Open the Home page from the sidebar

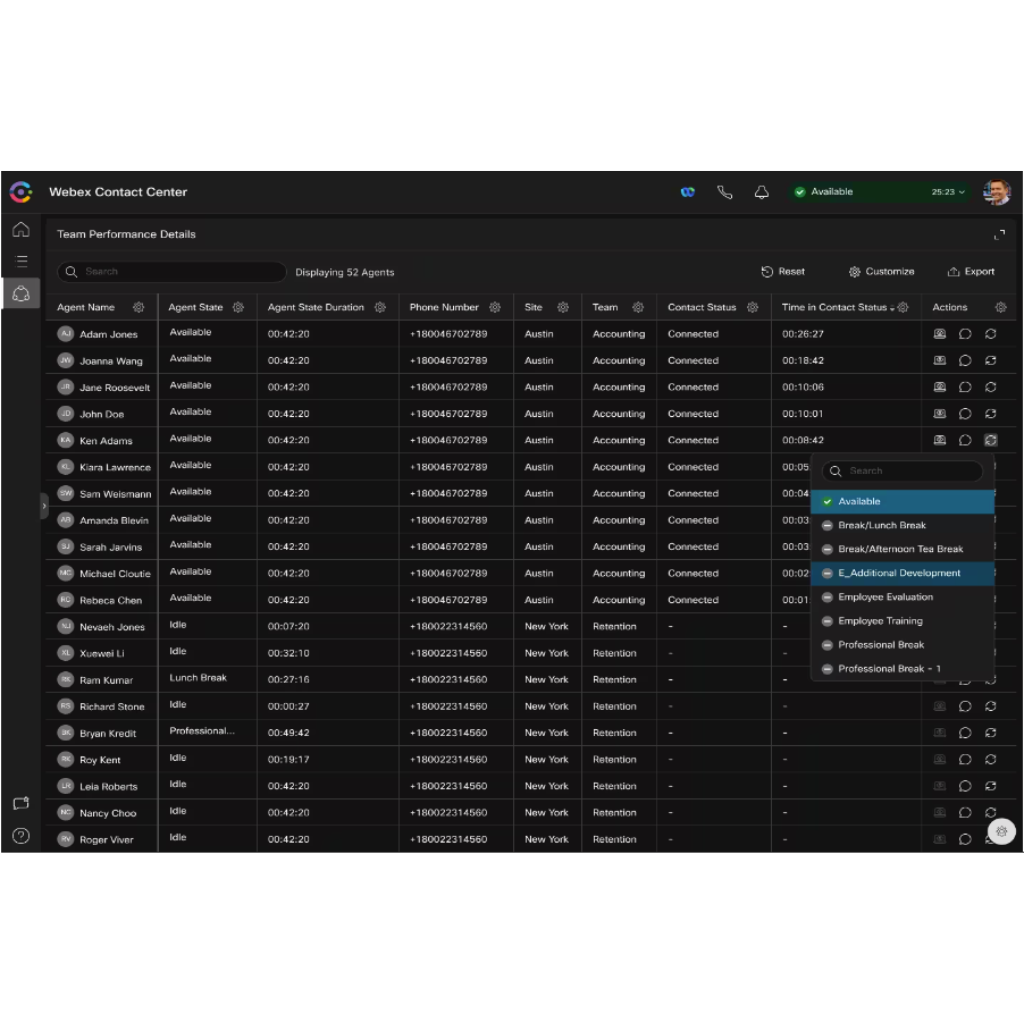(x=20, y=230)
